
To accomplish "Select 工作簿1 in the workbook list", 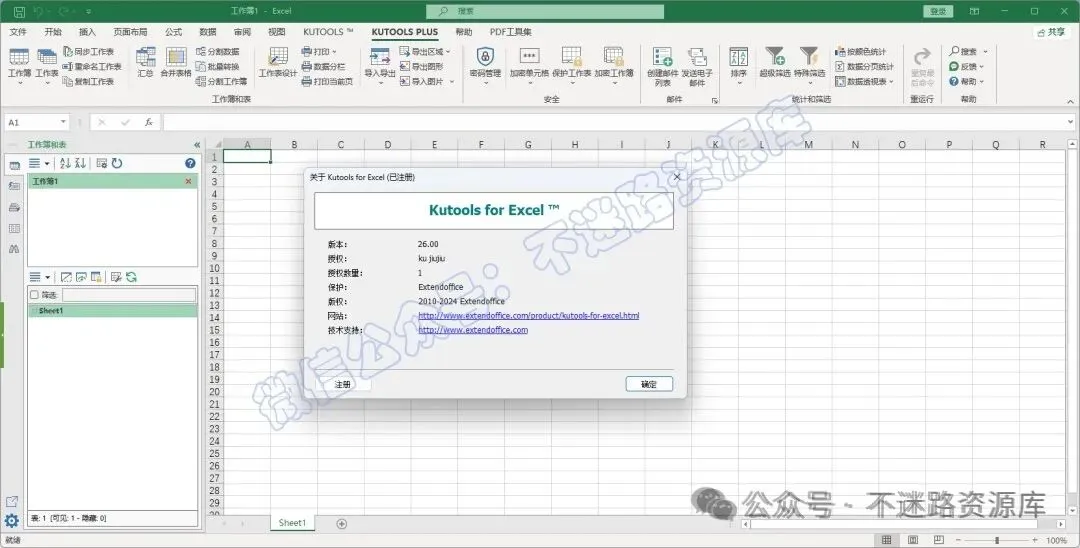I will click(x=112, y=181).
